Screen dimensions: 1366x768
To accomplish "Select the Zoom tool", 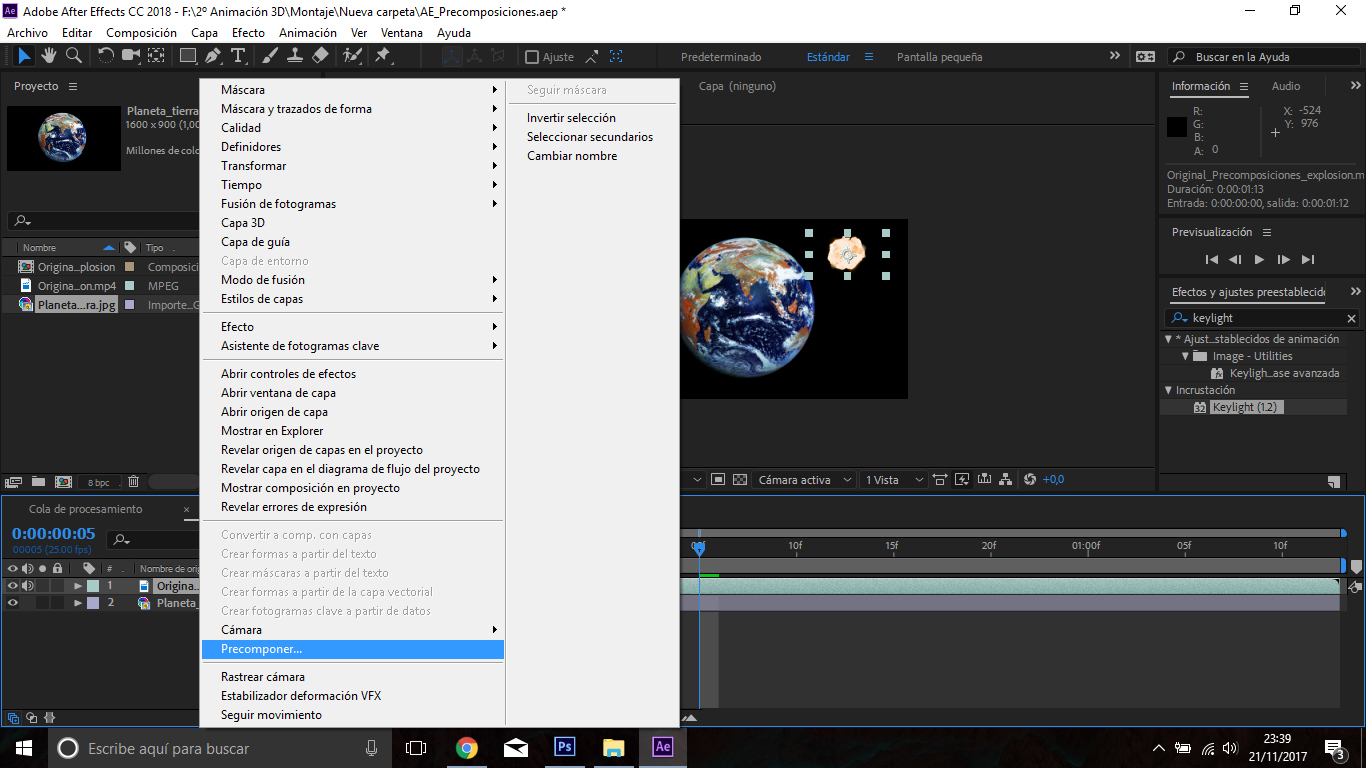I will point(73,57).
